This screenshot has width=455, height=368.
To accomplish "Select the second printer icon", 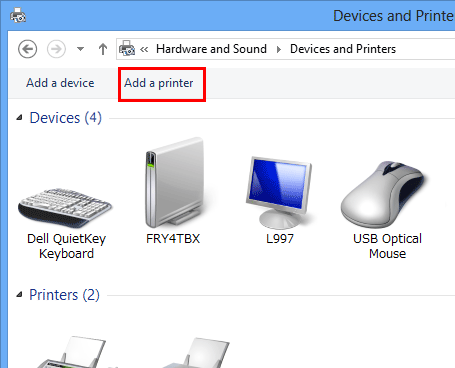I will coord(197,353).
